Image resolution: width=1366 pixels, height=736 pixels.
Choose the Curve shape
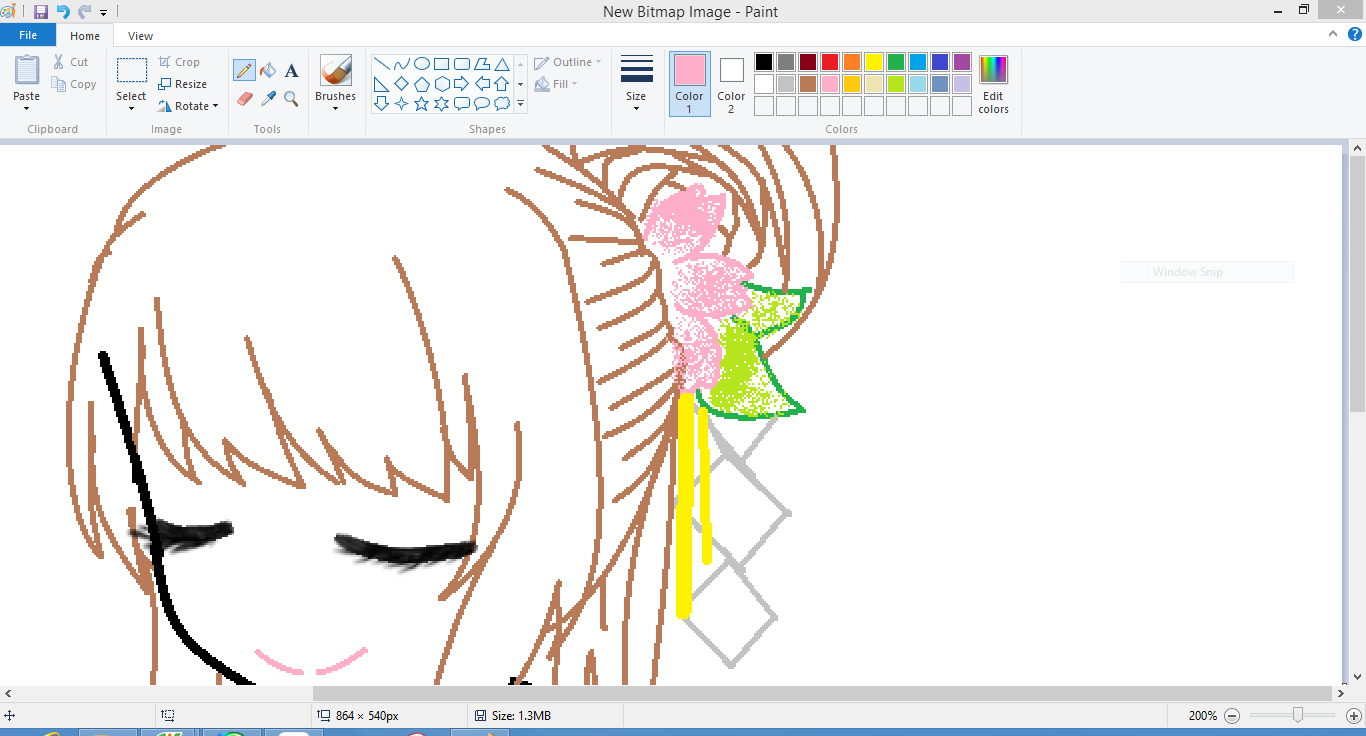[401, 64]
